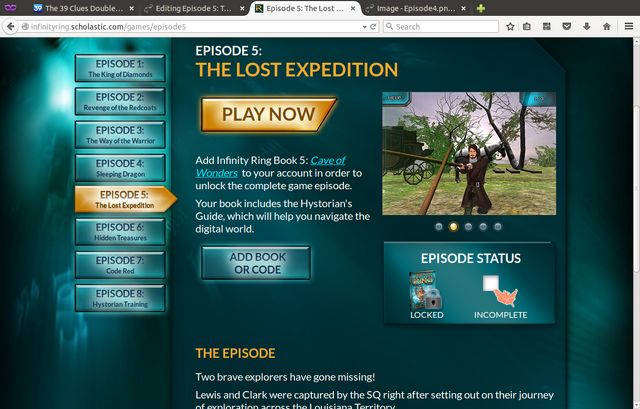Open the address bar history dropdown
Viewport: 640px width, 409px height.
click(364, 27)
